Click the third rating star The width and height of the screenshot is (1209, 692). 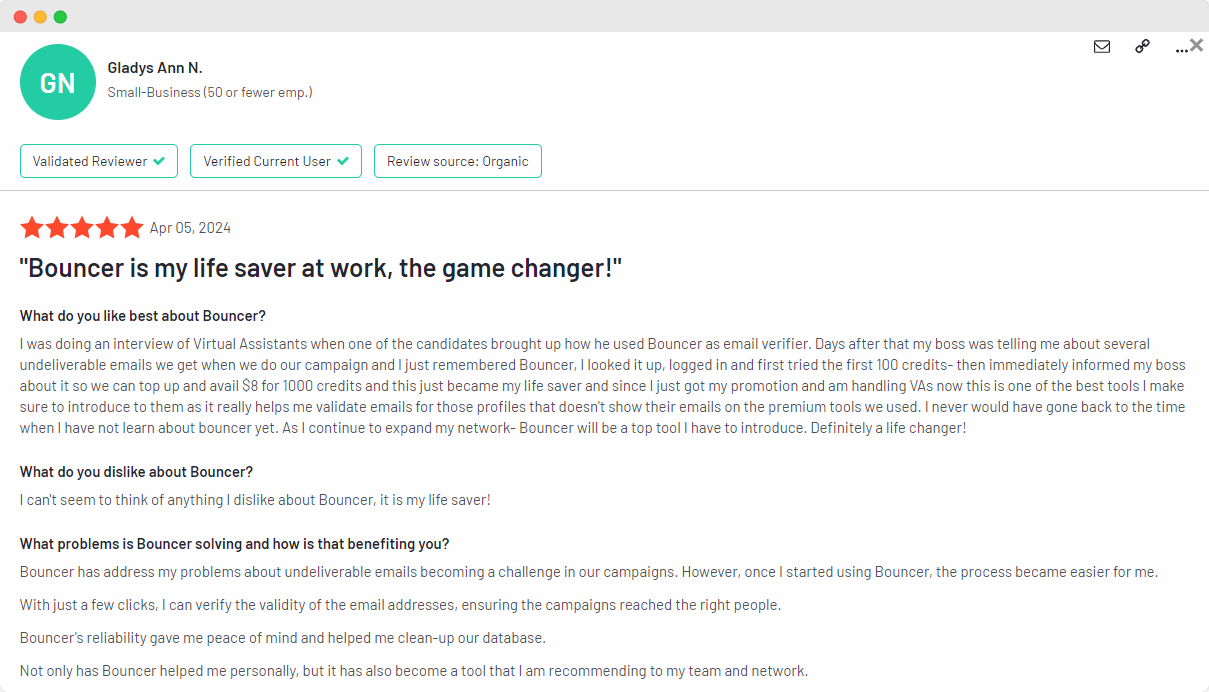[x=82, y=228]
